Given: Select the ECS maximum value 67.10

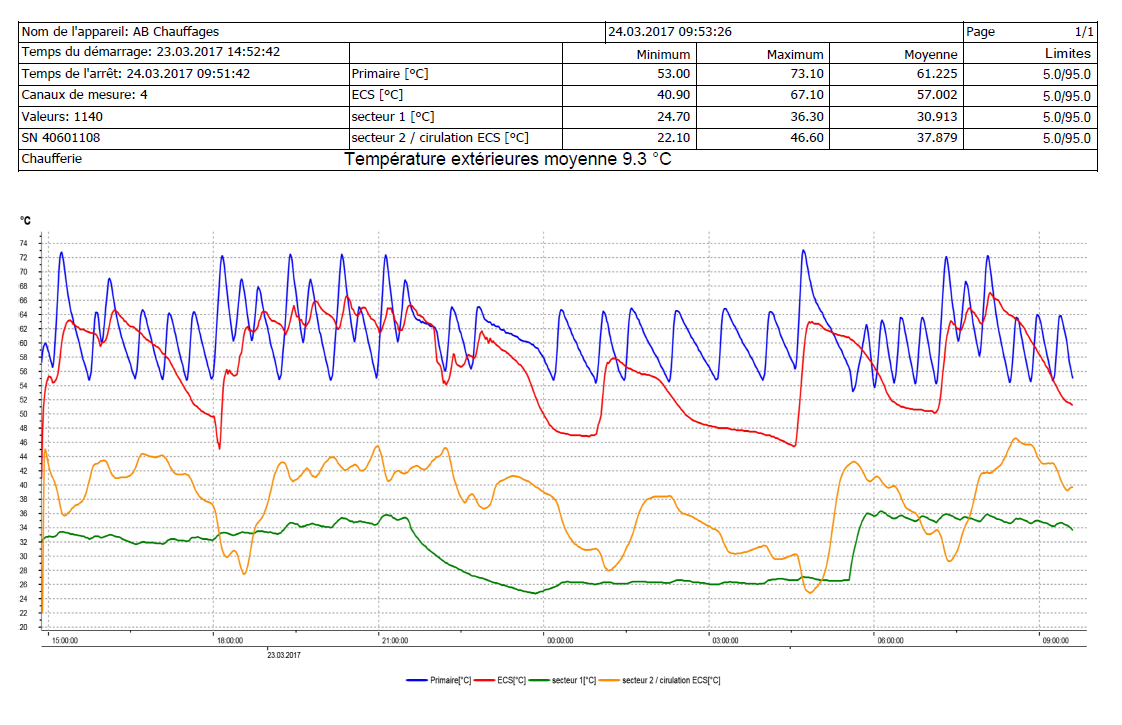Looking at the screenshot, I should point(807,95).
